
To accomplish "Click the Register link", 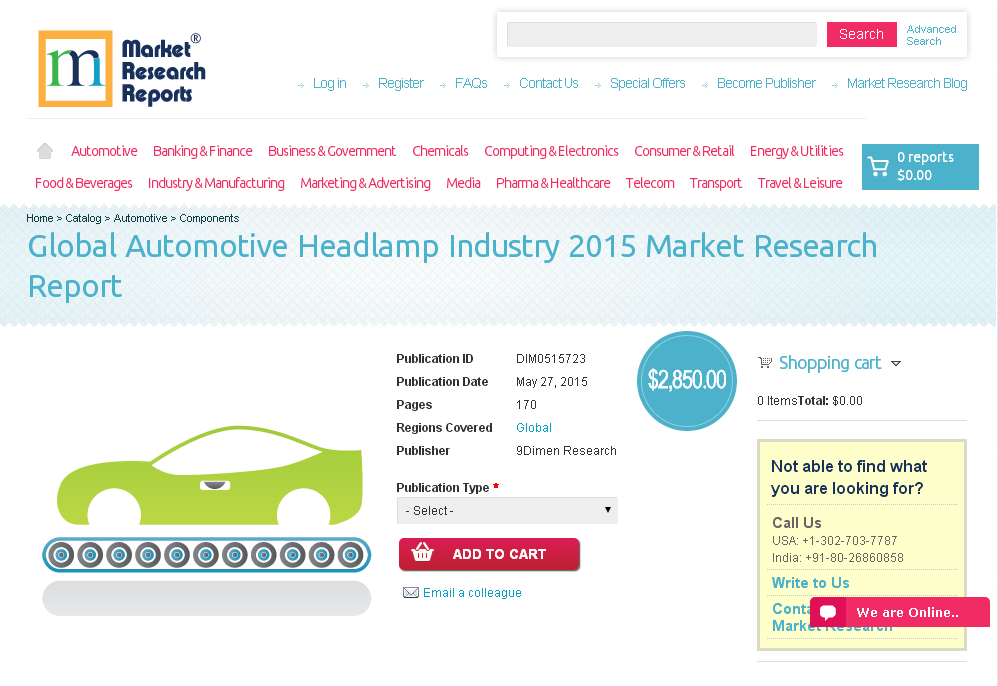I will pyautogui.click(x=400, y=83).
